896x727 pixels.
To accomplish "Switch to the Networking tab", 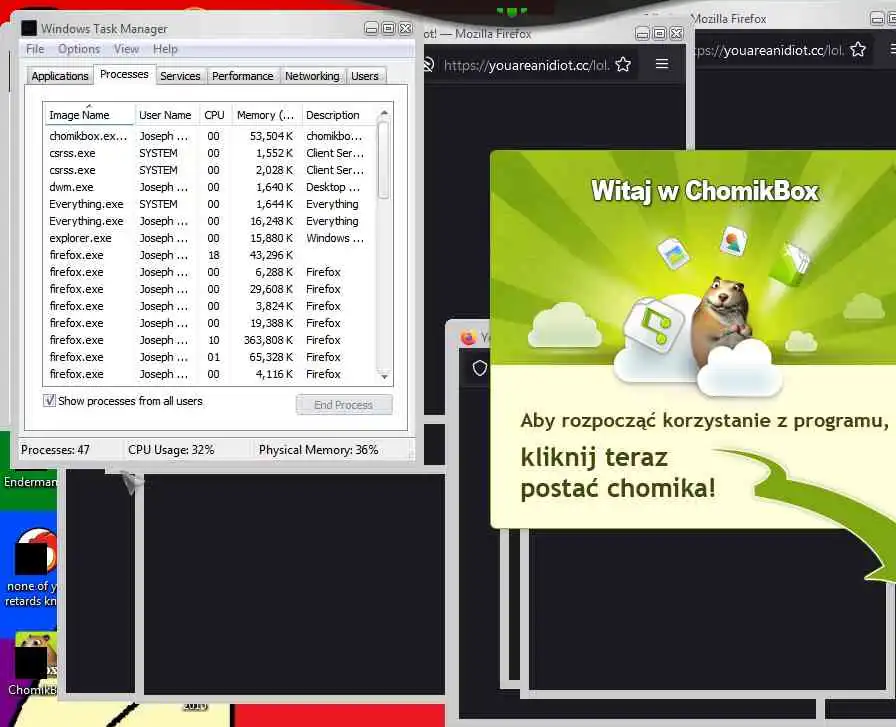I will click(x=312, y=76).
